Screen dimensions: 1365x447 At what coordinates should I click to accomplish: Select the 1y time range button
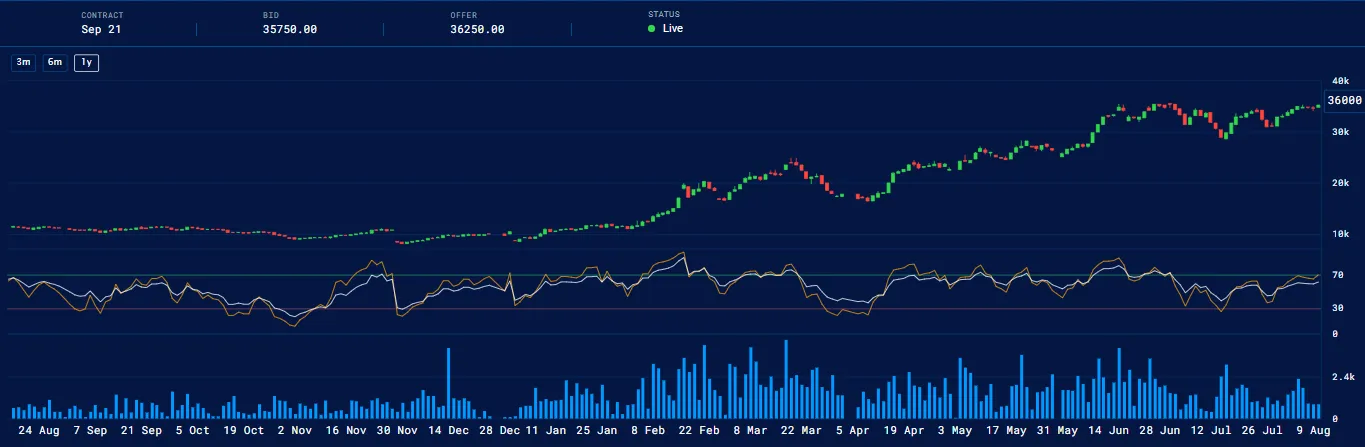click(x=87, y=63)
